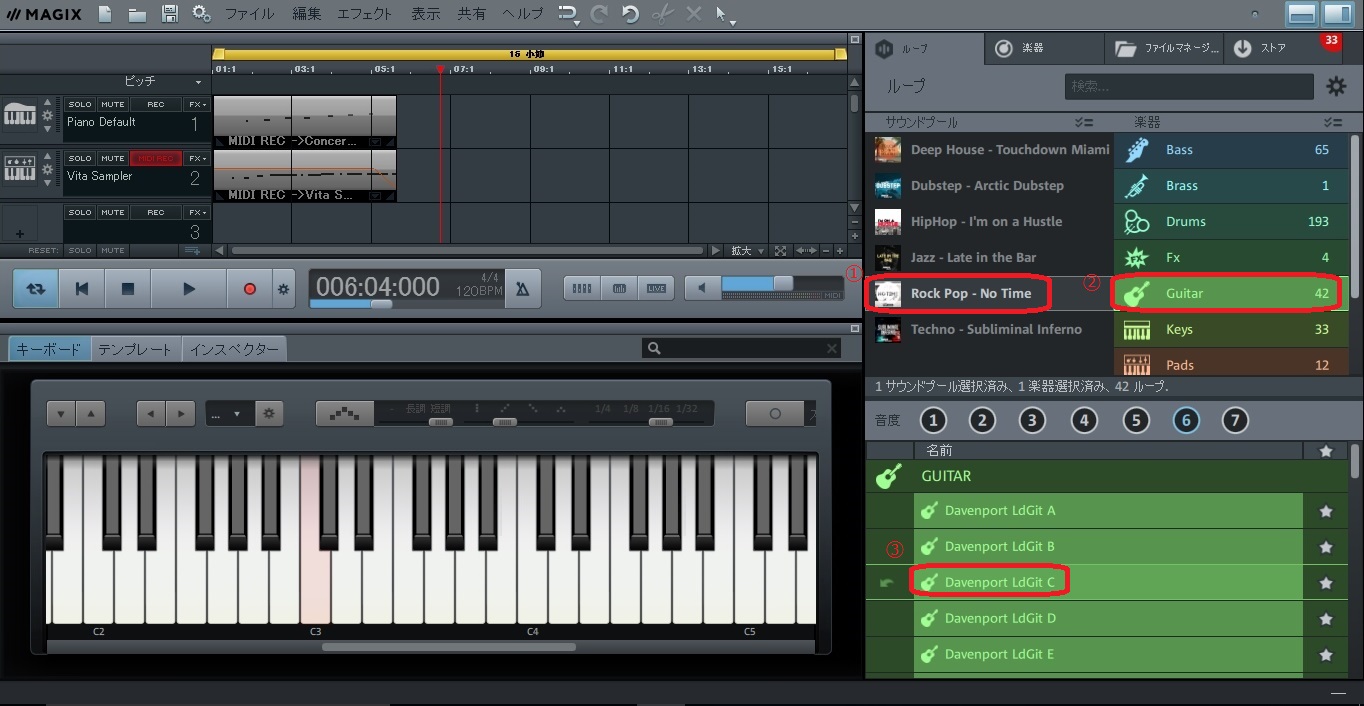Click the 1/16 note length slider handle
Screen dimensions: 1364x706
pos(660,422)
